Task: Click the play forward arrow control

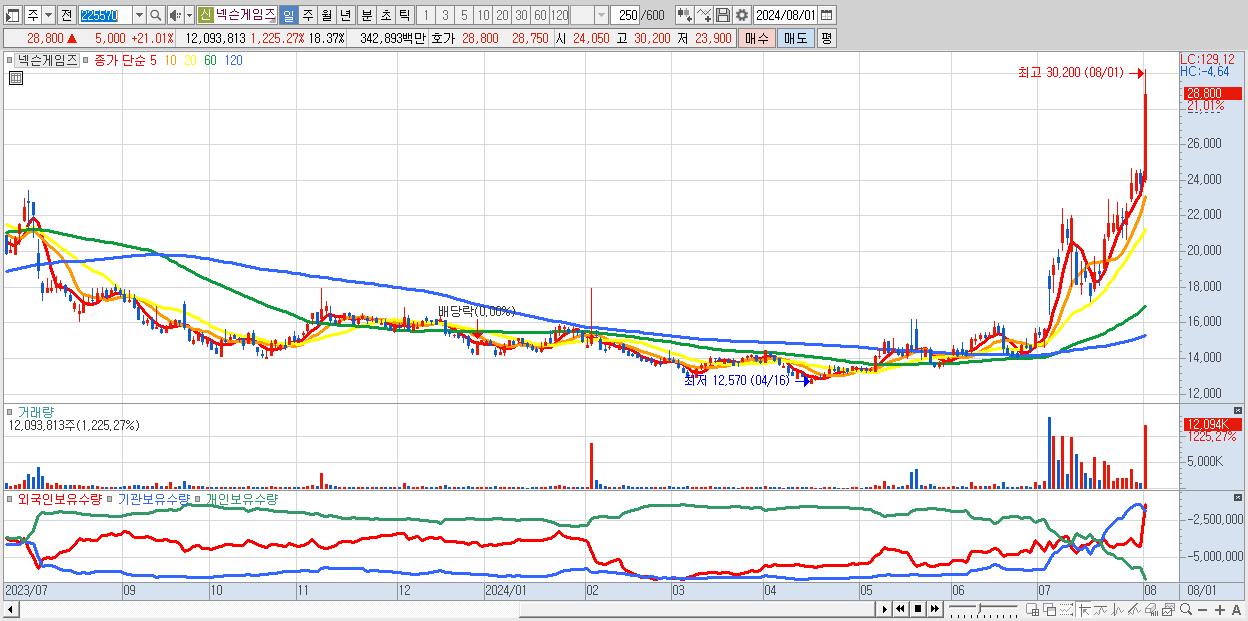Action: click(884, 610)
